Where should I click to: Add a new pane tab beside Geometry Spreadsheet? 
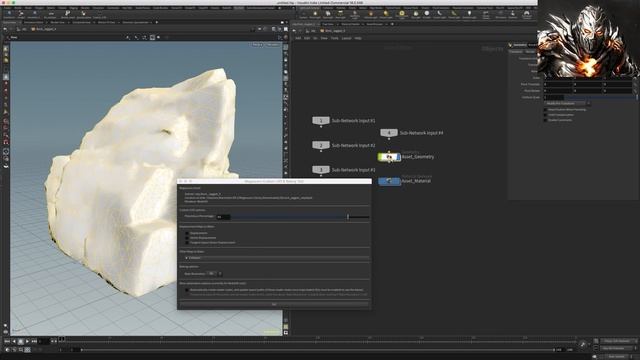click(156, 22)
